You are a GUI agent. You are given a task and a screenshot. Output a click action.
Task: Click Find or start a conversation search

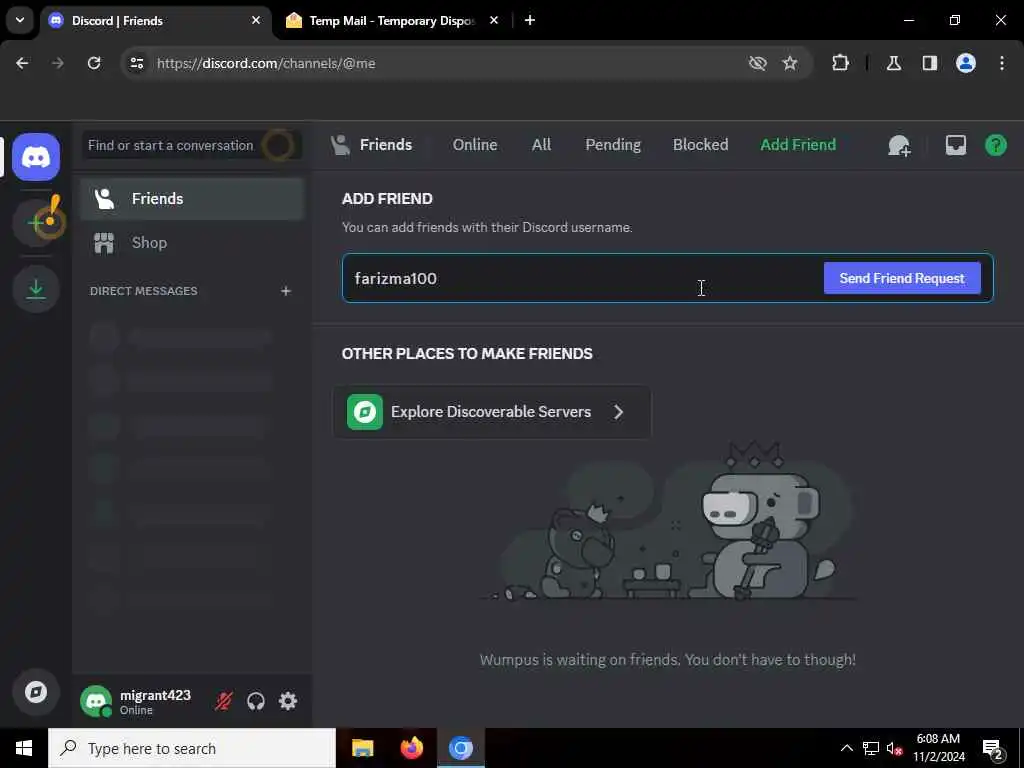coord(192,145)
